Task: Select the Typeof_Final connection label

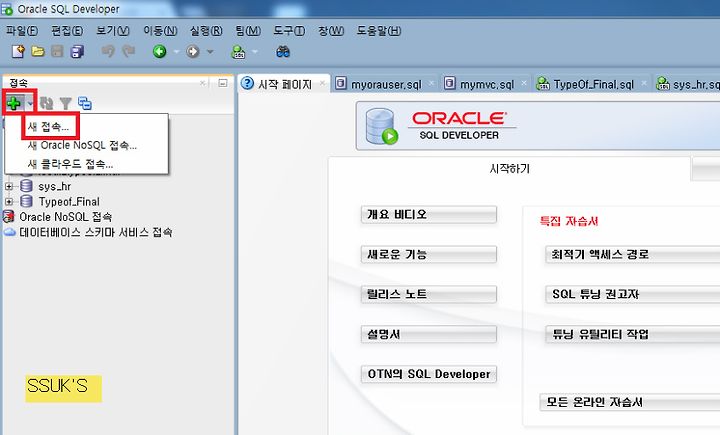Action: pos(69,202)
